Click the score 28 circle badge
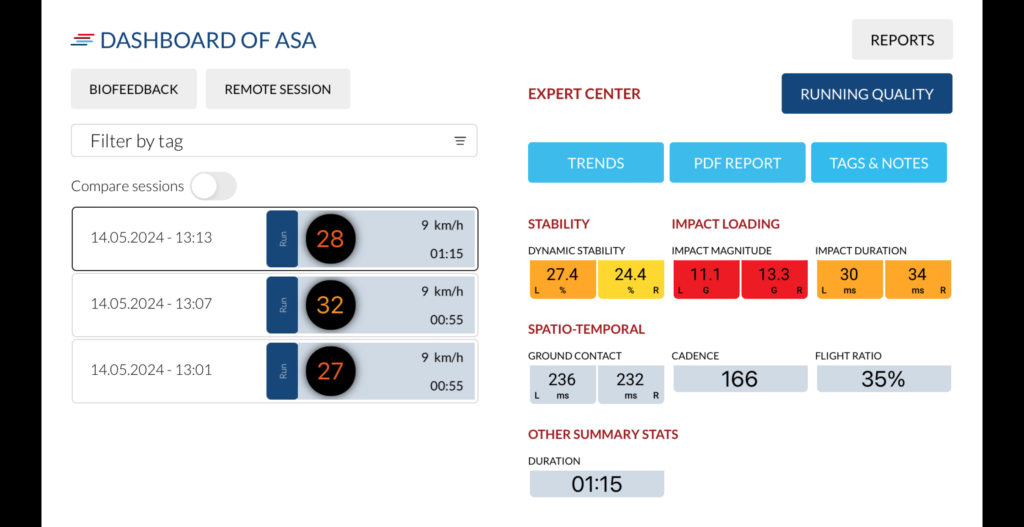 (330, 239)
